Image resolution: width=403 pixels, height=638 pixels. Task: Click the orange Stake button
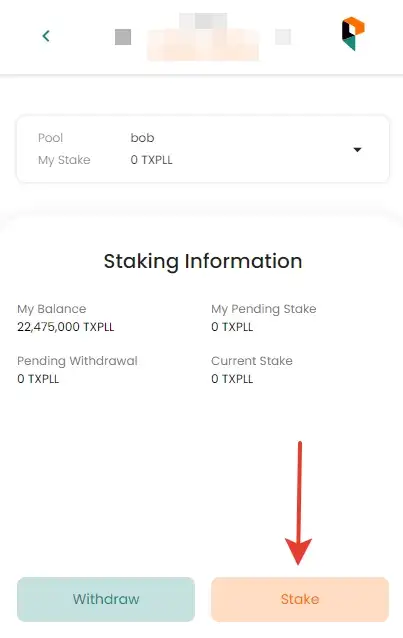(300, 599)
